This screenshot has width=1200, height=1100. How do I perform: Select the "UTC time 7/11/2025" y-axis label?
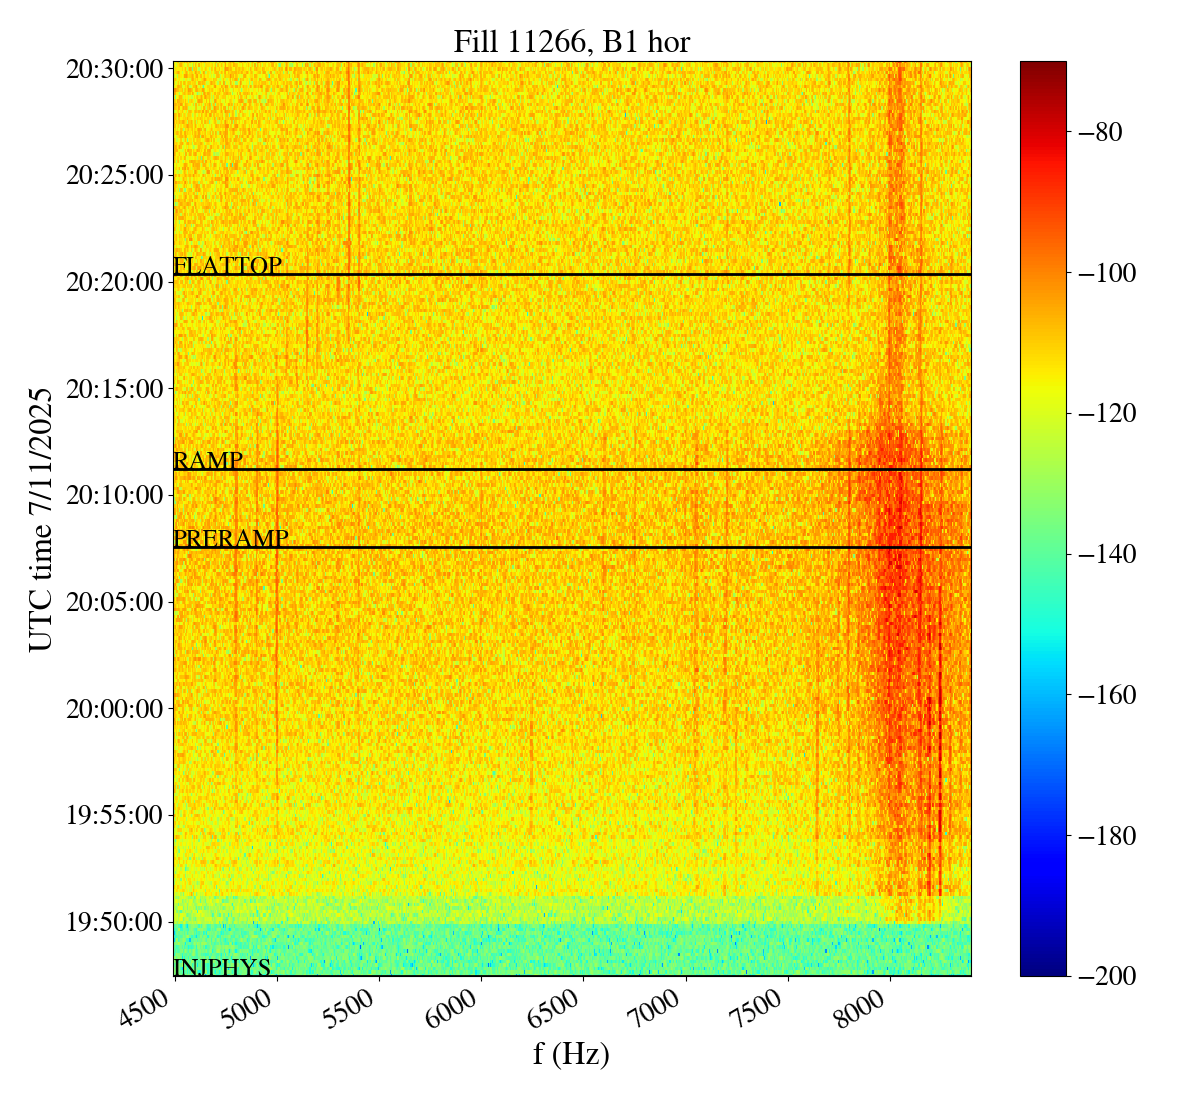click(x=41, y=519)
